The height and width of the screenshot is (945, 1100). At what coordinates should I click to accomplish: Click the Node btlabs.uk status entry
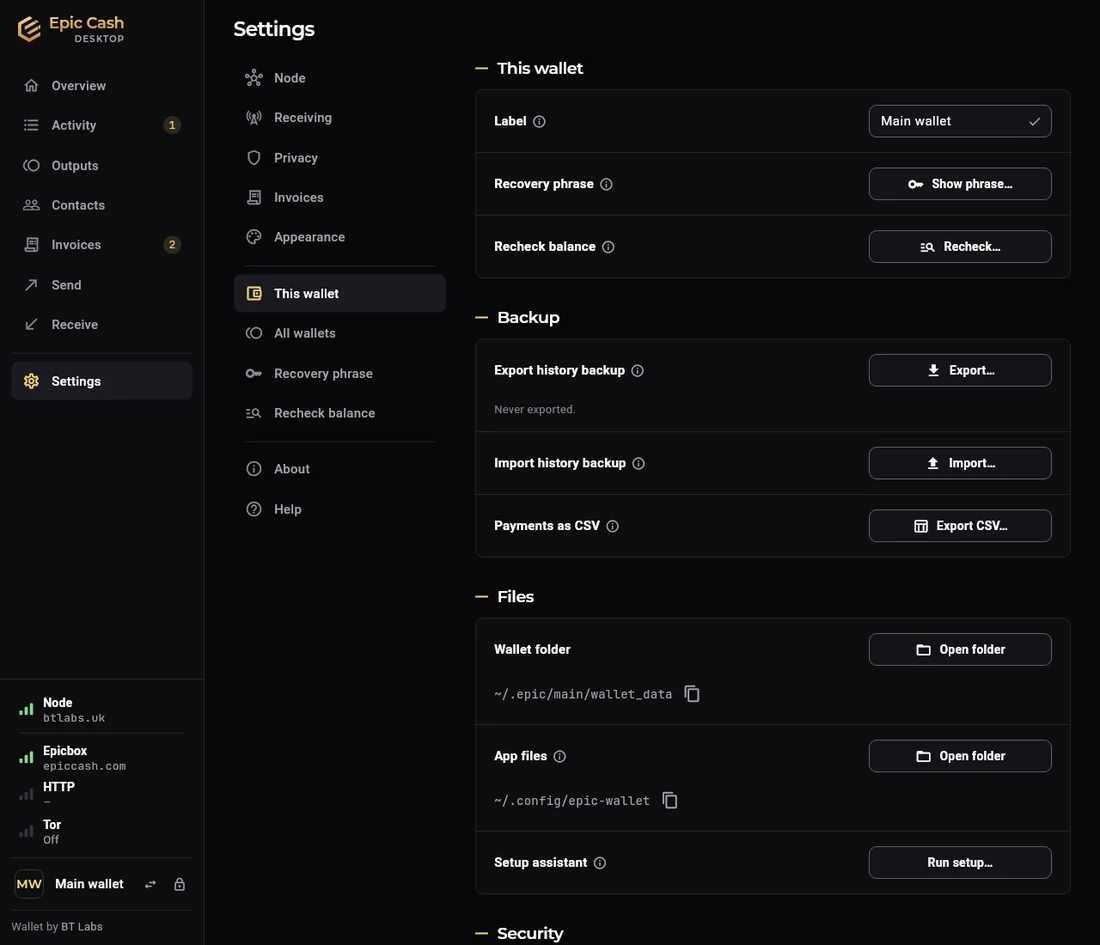coord(102,709)
